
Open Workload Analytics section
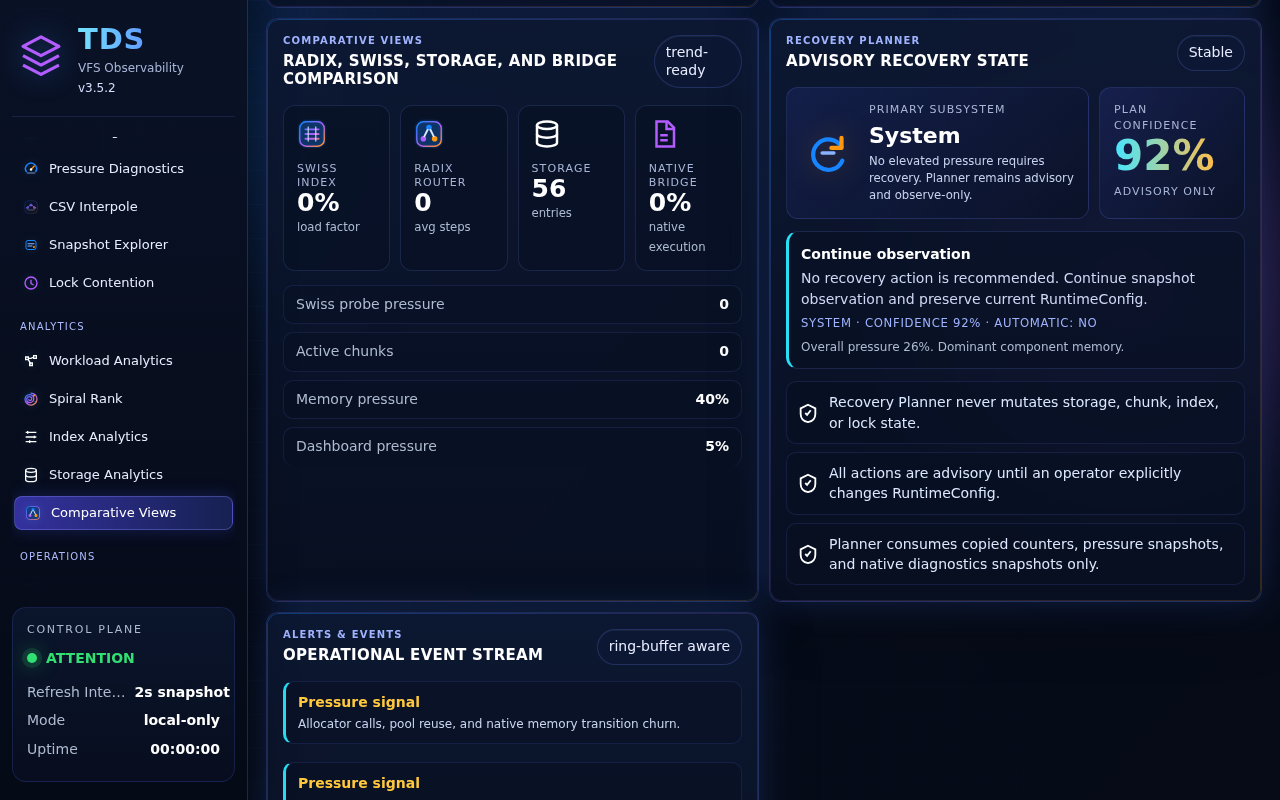pos(123,361)
